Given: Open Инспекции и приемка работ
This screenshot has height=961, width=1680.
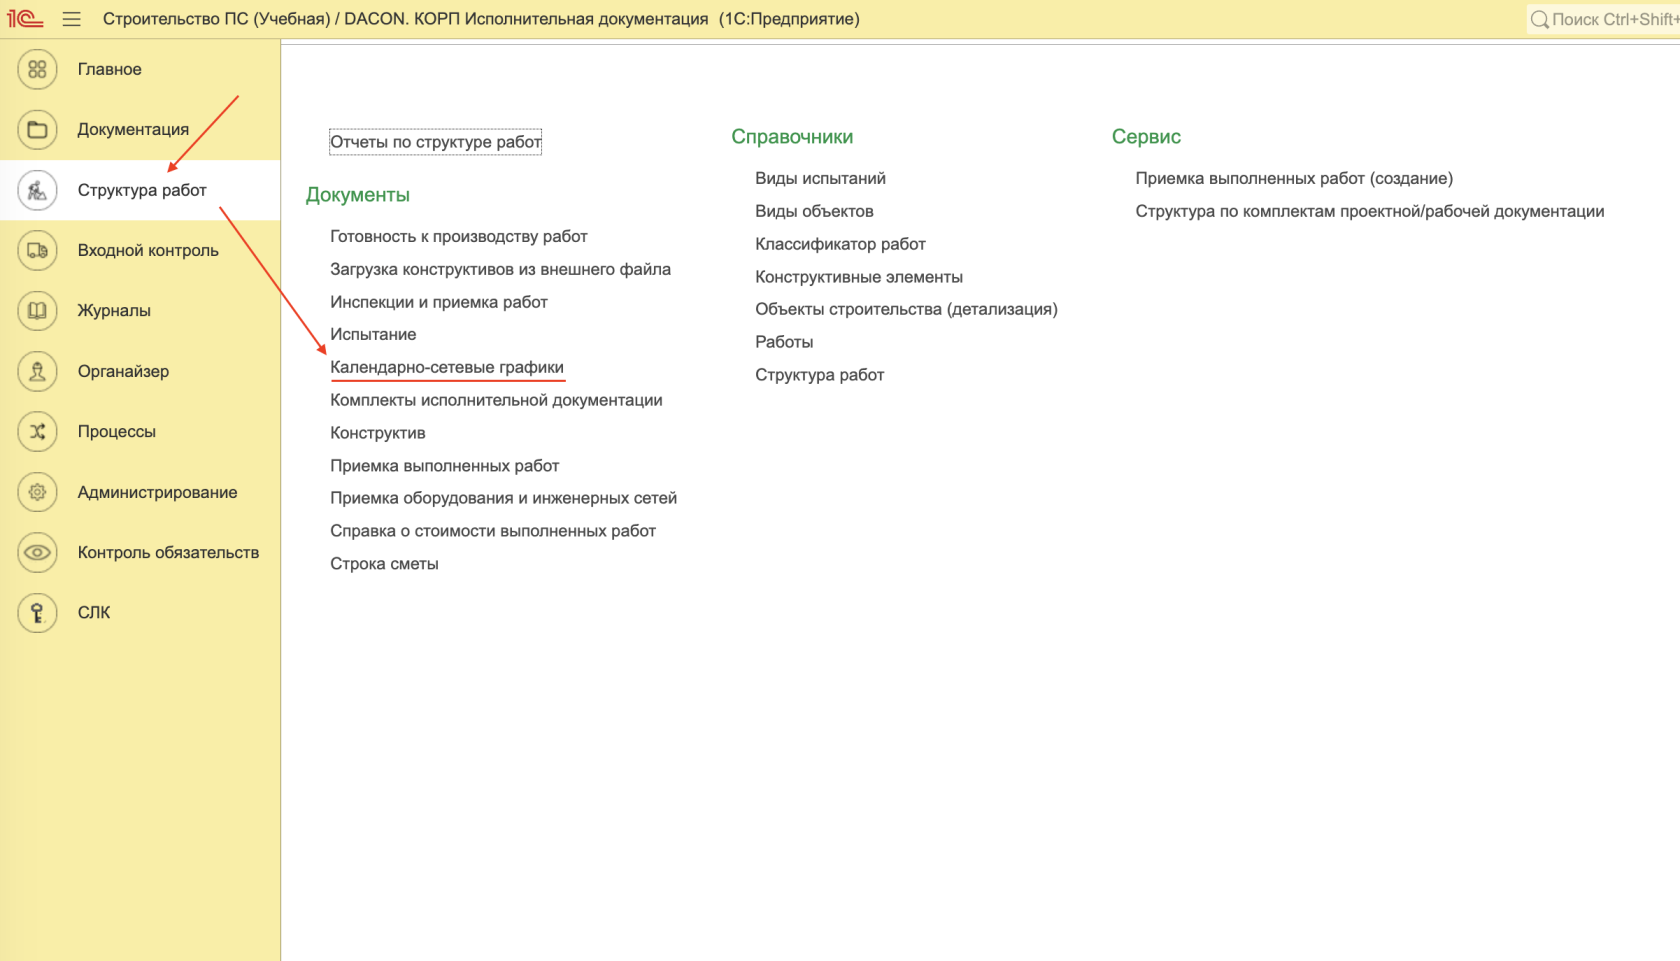Looking at the screenshot, I should (x=439, y=302).
